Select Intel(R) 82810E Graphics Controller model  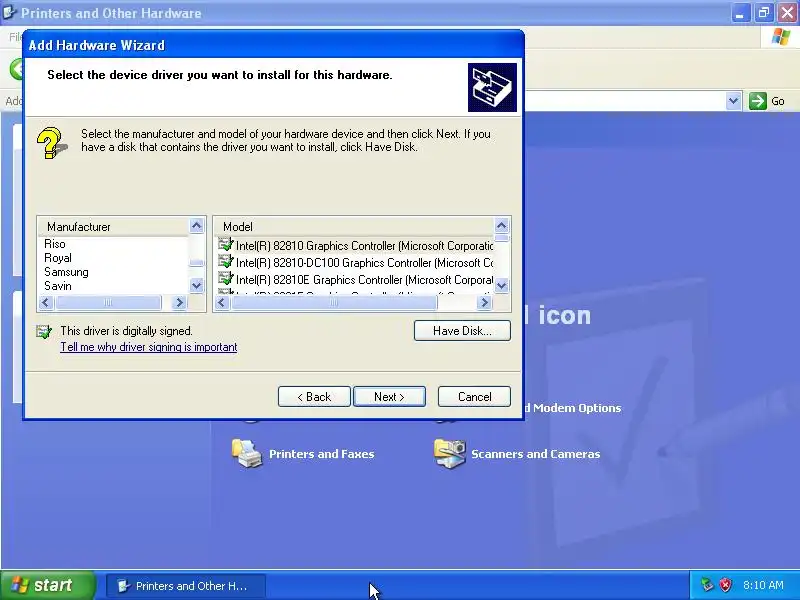[364, 280]
